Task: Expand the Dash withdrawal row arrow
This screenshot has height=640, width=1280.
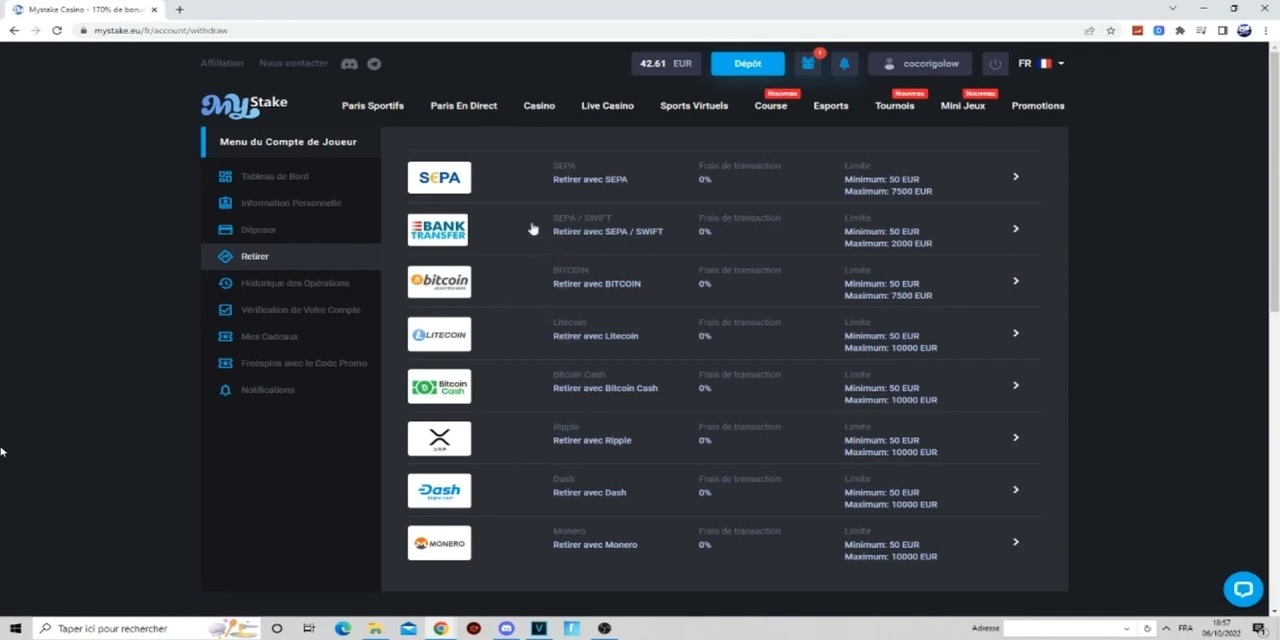Action: coord(1015,490)
